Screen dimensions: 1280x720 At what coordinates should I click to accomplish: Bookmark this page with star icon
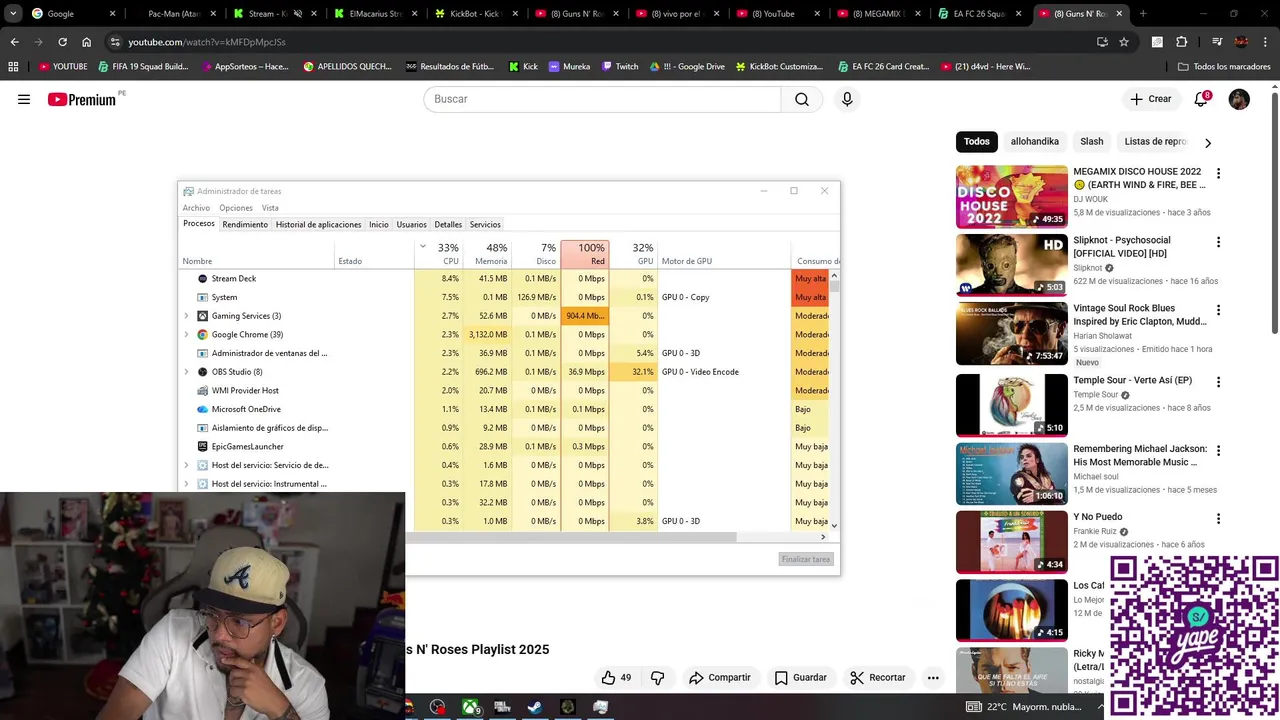[1124, 42]
